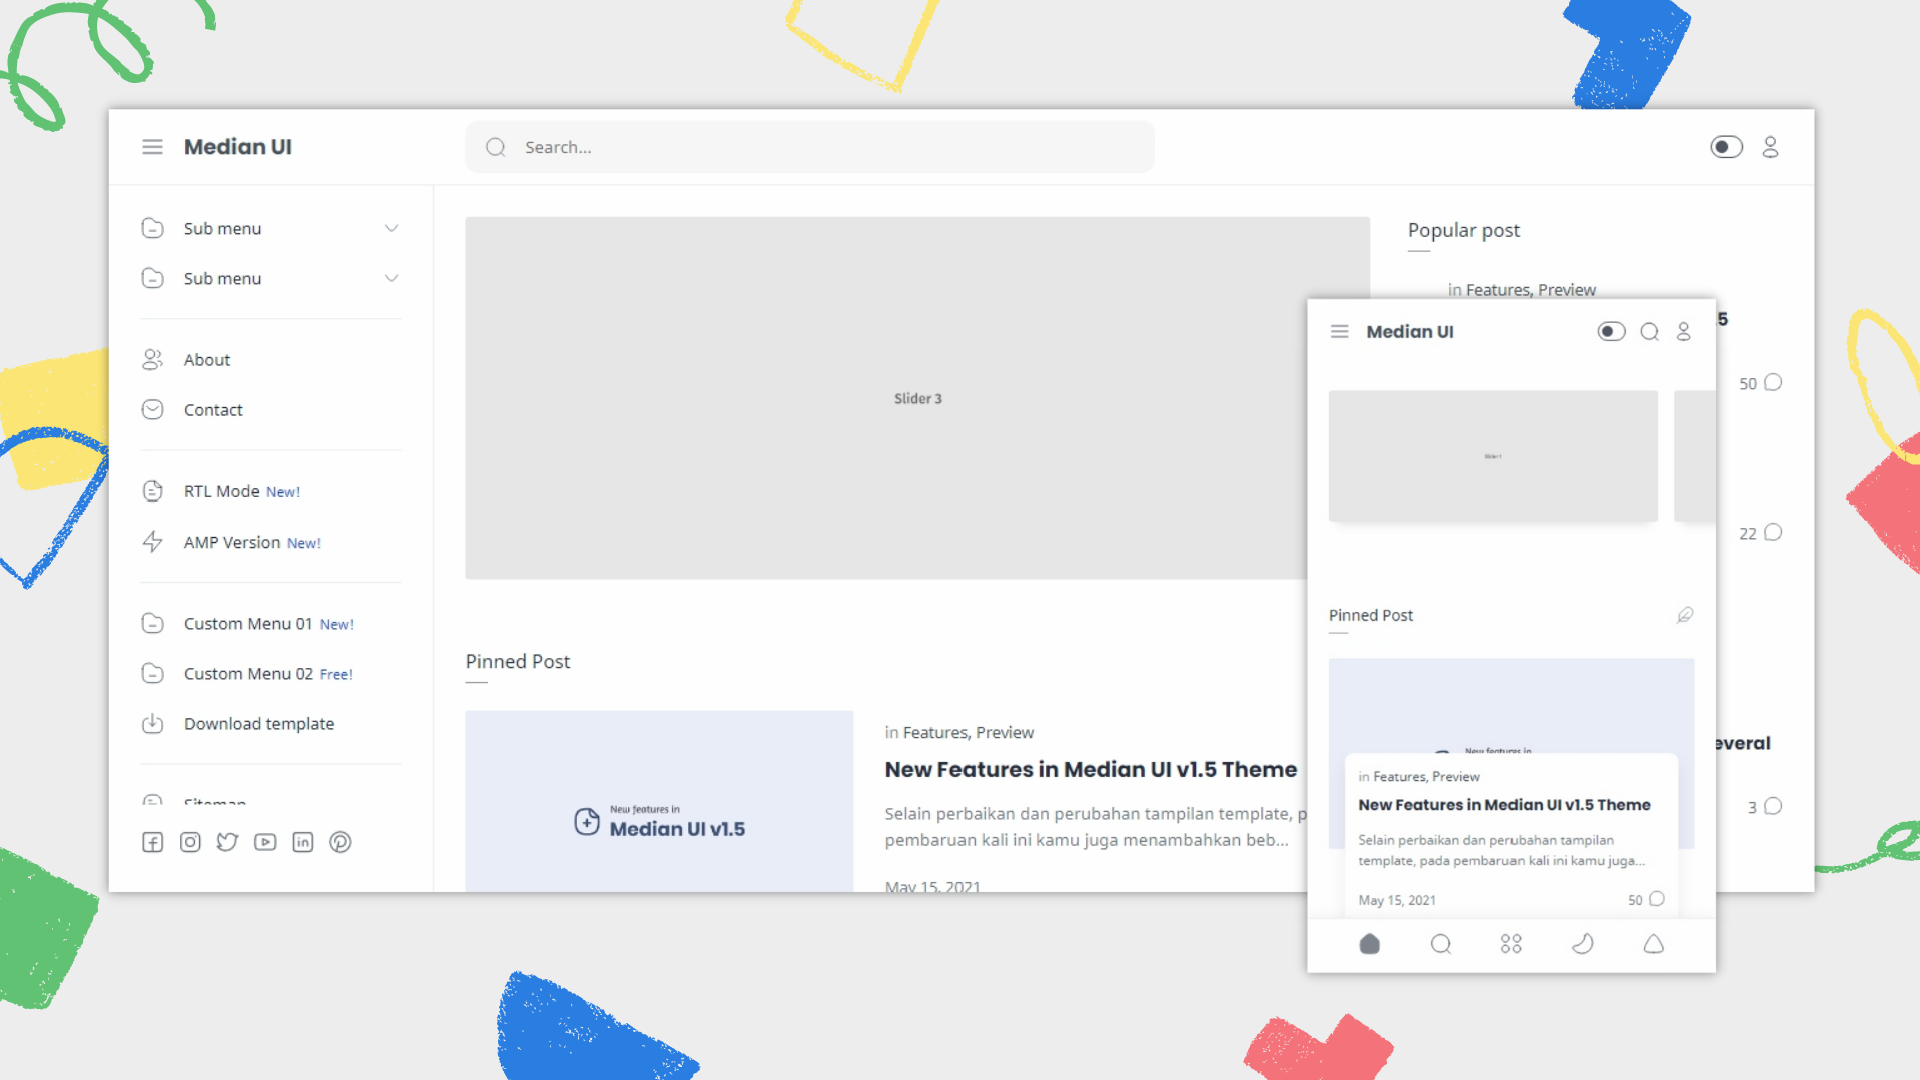
Task: Select RTL Mode in the sidebar
Action: 222,491
